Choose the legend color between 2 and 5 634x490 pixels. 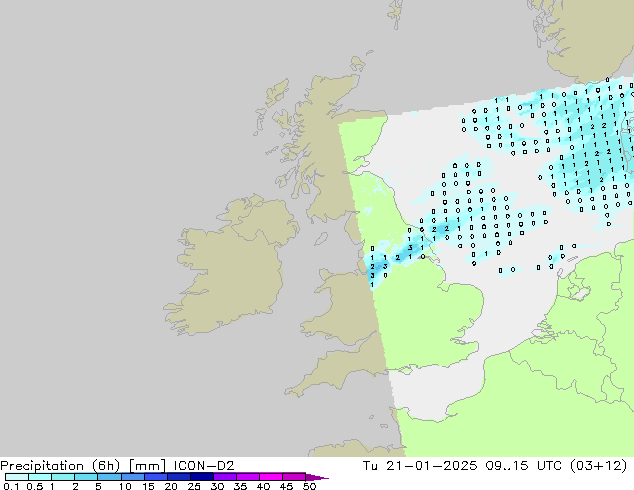(x=86, y=477)
